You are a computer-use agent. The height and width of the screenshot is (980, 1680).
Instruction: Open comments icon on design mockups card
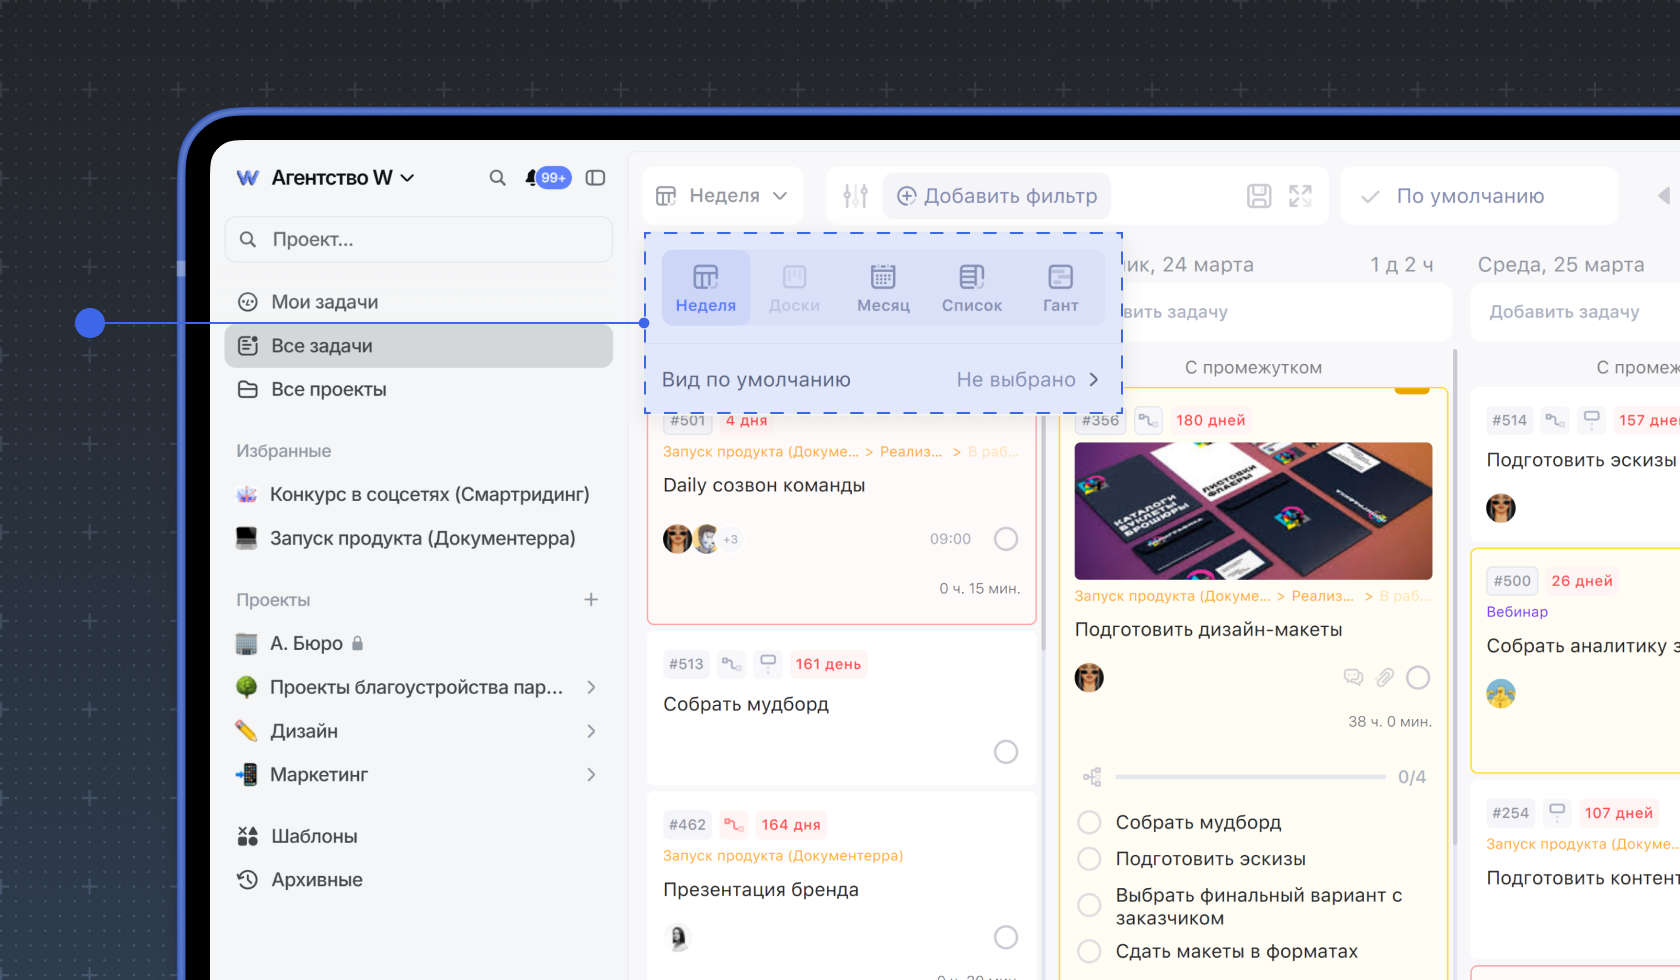pos(1353,678)
